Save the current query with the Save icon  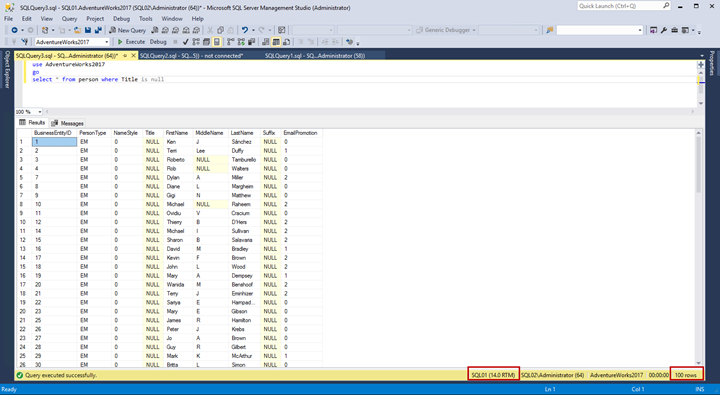coord(88,30)
